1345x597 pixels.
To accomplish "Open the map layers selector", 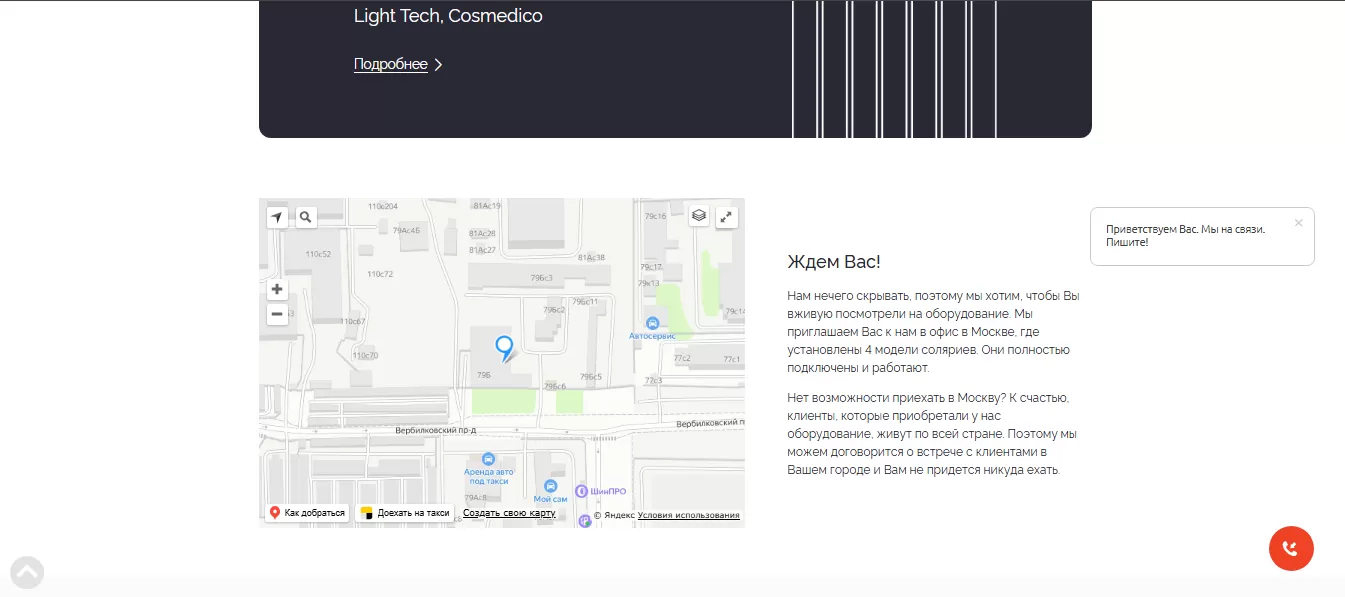I will pos(699,216).
